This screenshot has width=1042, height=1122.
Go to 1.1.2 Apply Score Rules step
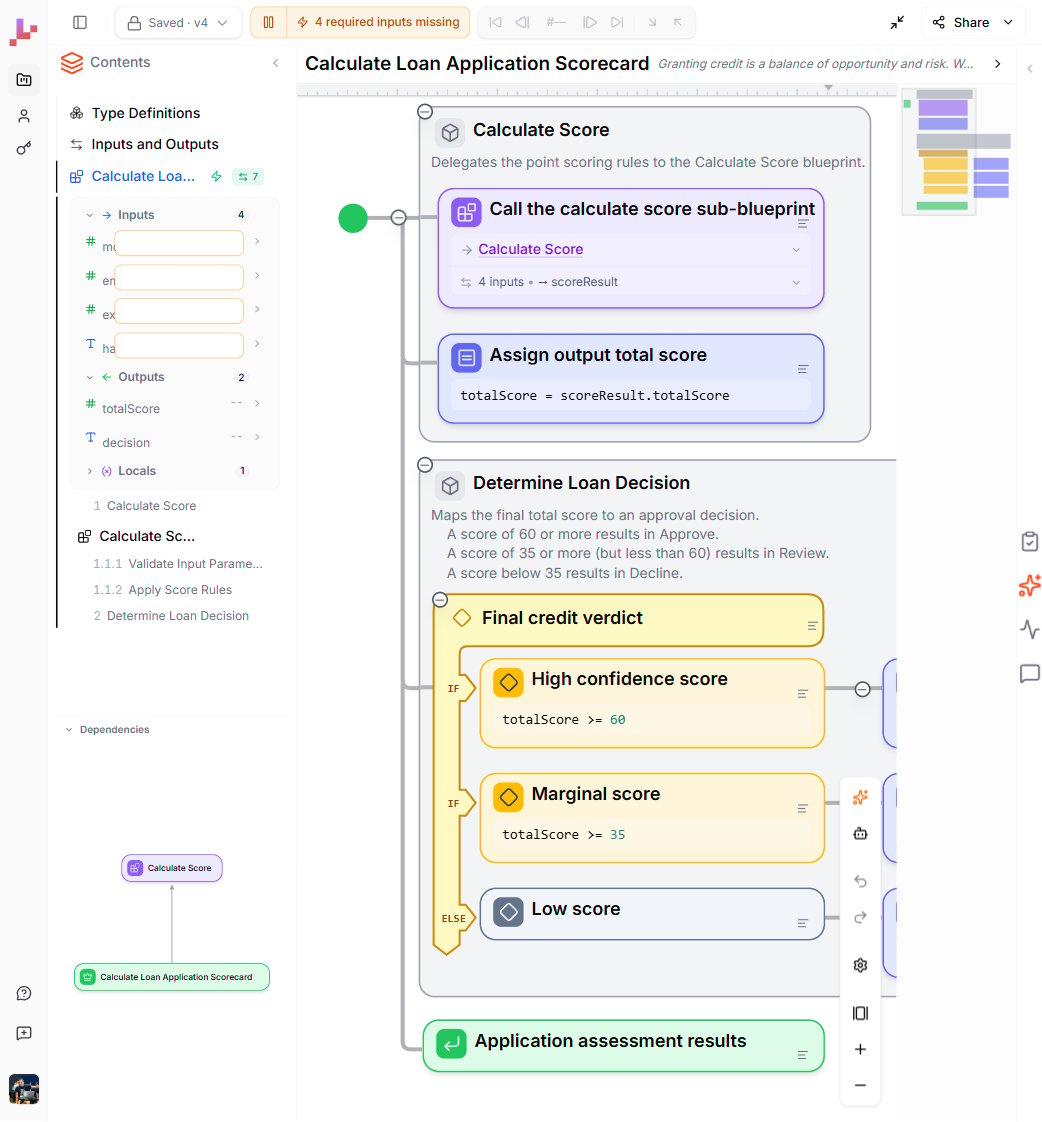(162, 590)
